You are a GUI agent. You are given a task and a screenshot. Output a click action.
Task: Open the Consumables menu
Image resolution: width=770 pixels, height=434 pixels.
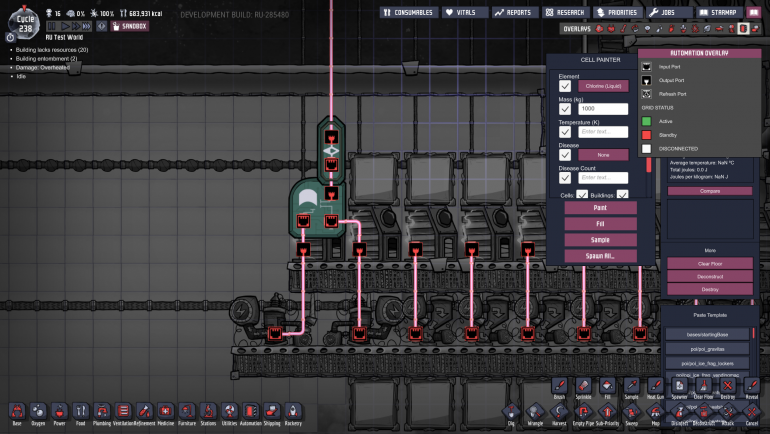coord(409,12)
